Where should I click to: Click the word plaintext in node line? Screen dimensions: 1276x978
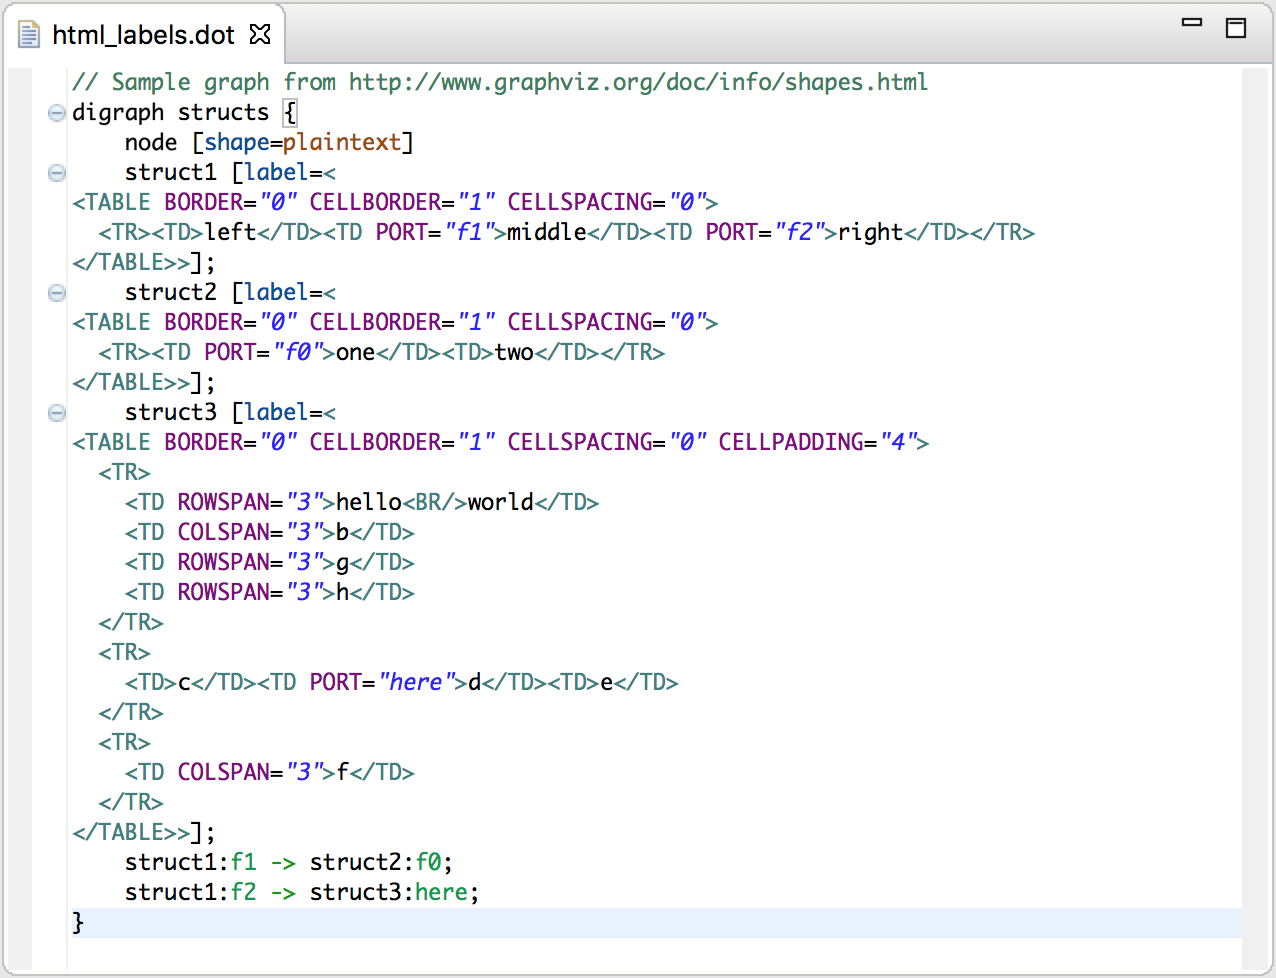coord(342,142)
